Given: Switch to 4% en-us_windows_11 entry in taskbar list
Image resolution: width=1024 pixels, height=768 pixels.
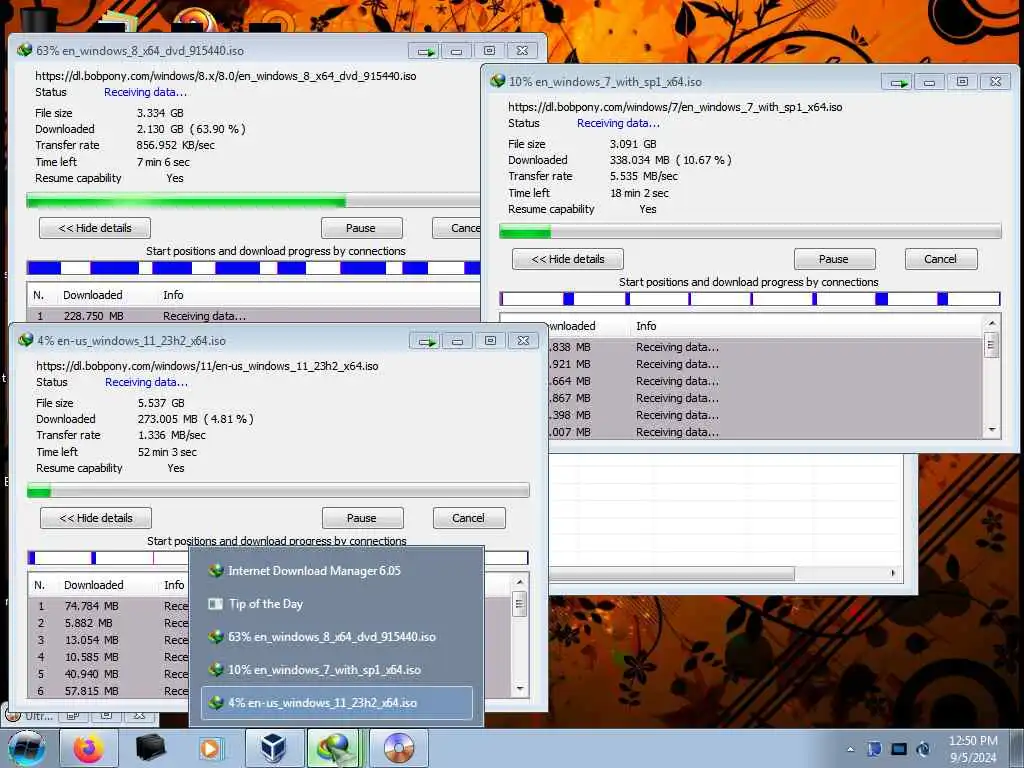Looking at the screenshot, I should coord(336,703).
